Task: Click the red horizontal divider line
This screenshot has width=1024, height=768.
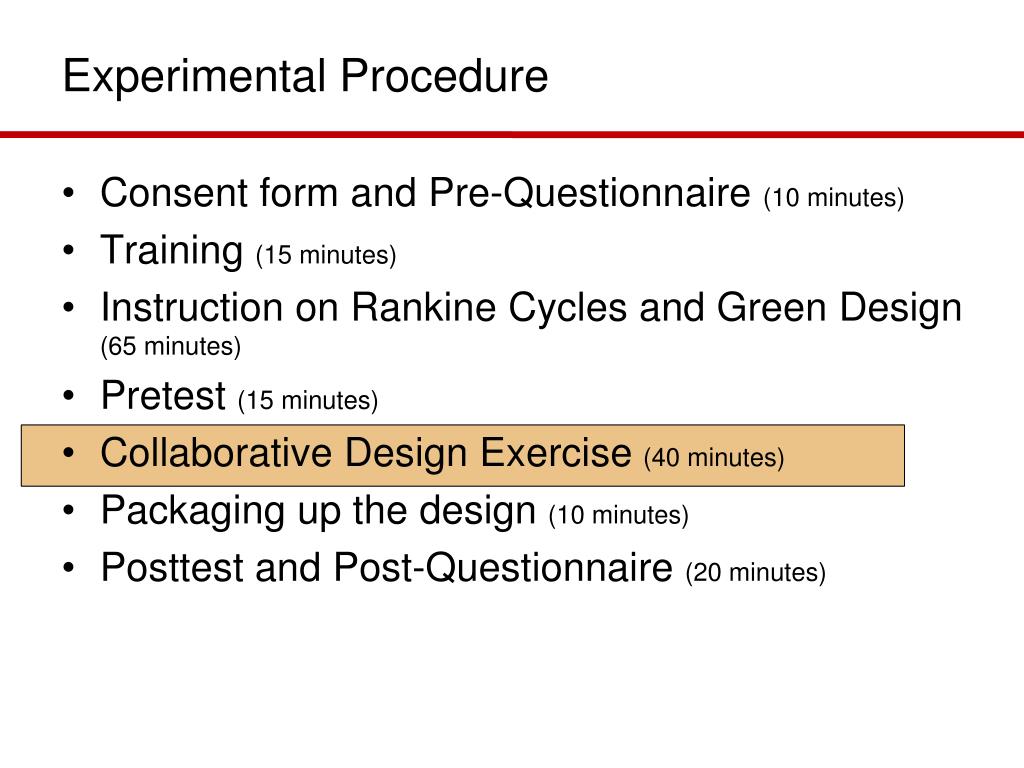Action: [x=512, y=135]
